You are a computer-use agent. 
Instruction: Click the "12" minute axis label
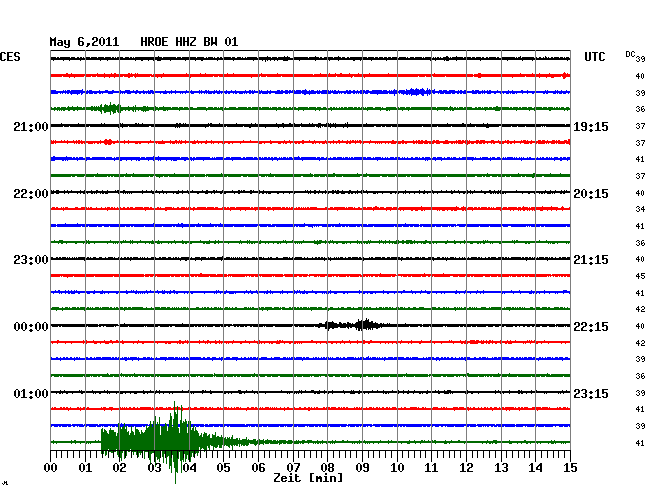click(466, 468)
